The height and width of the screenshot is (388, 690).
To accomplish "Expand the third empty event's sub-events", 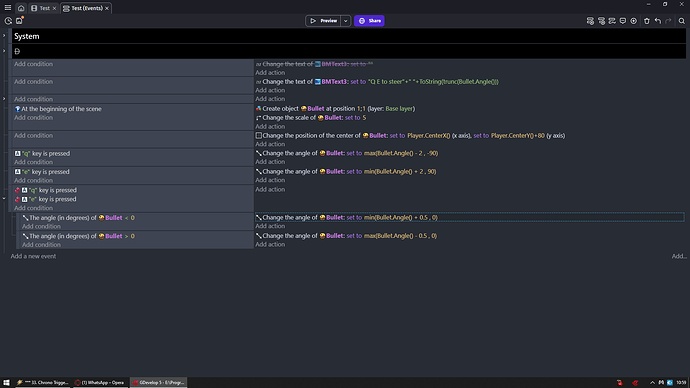I will coord(4,99).
